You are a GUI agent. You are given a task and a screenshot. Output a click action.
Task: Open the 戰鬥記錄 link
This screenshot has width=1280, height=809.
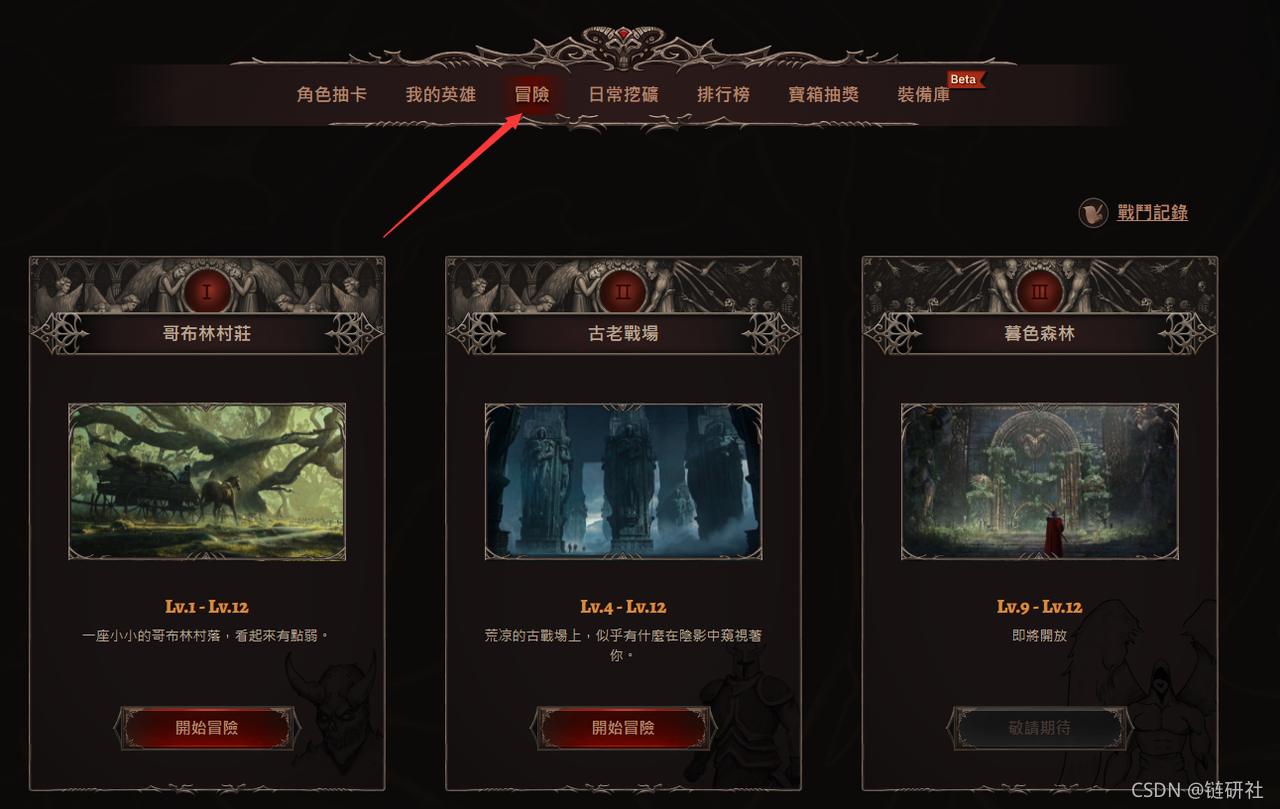[1152, 212]
